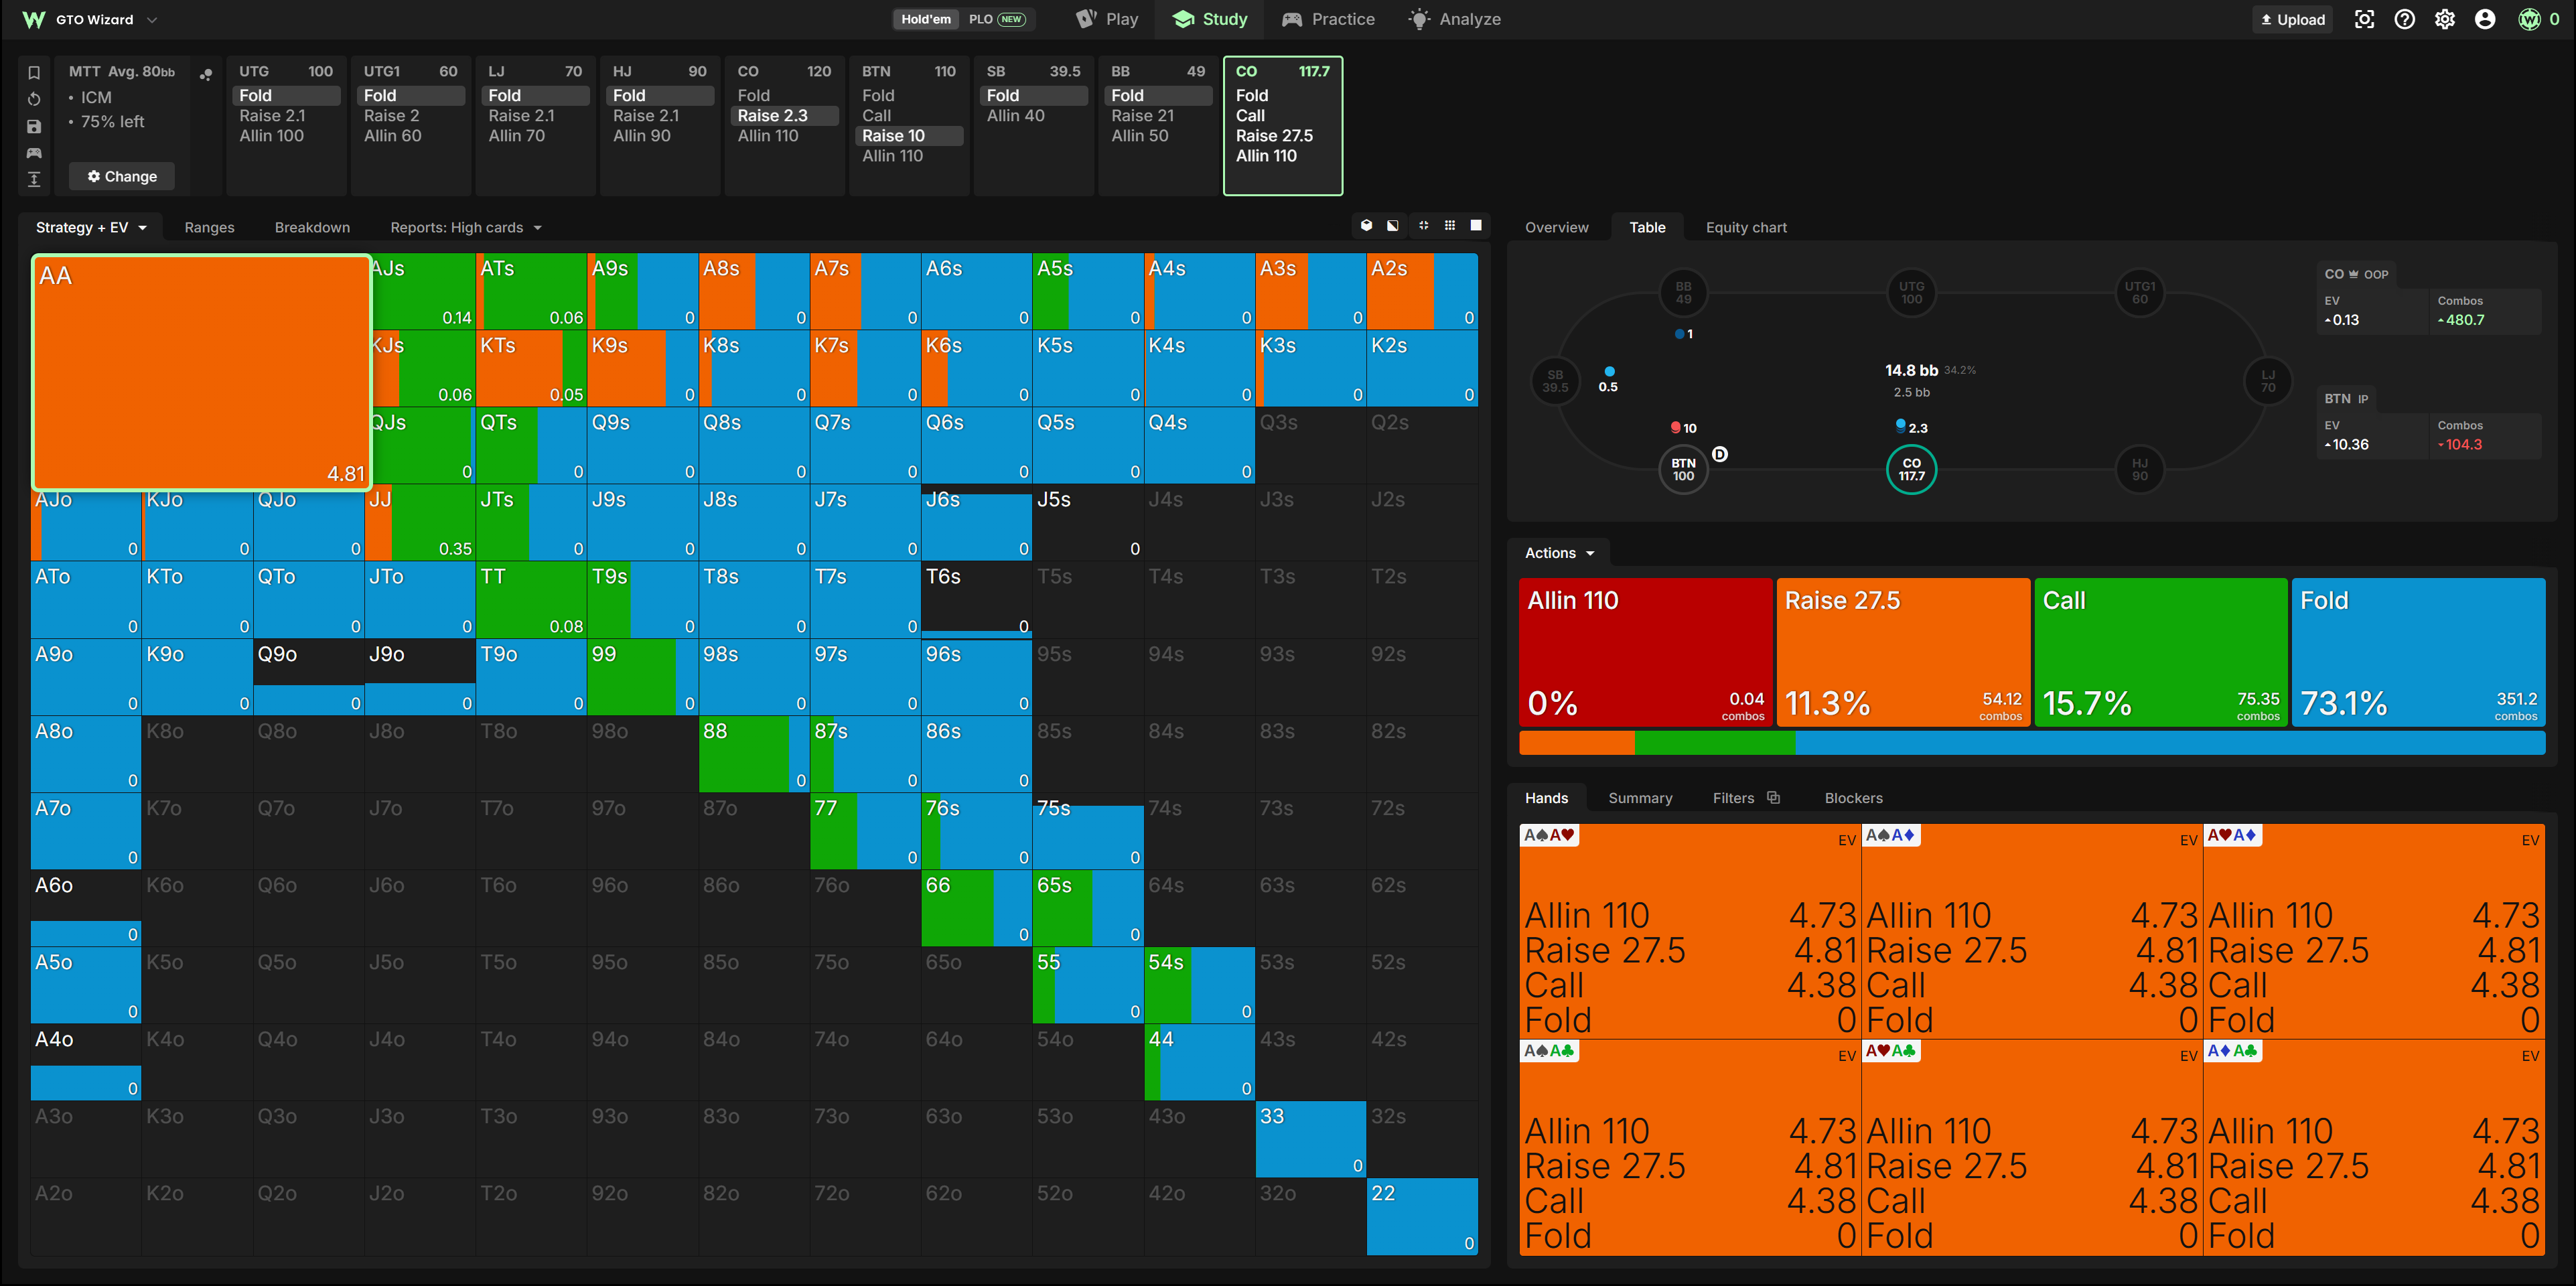Click the Change settings button
The width and height of the screenshot is (2576, 1286).
pos(122,176)
